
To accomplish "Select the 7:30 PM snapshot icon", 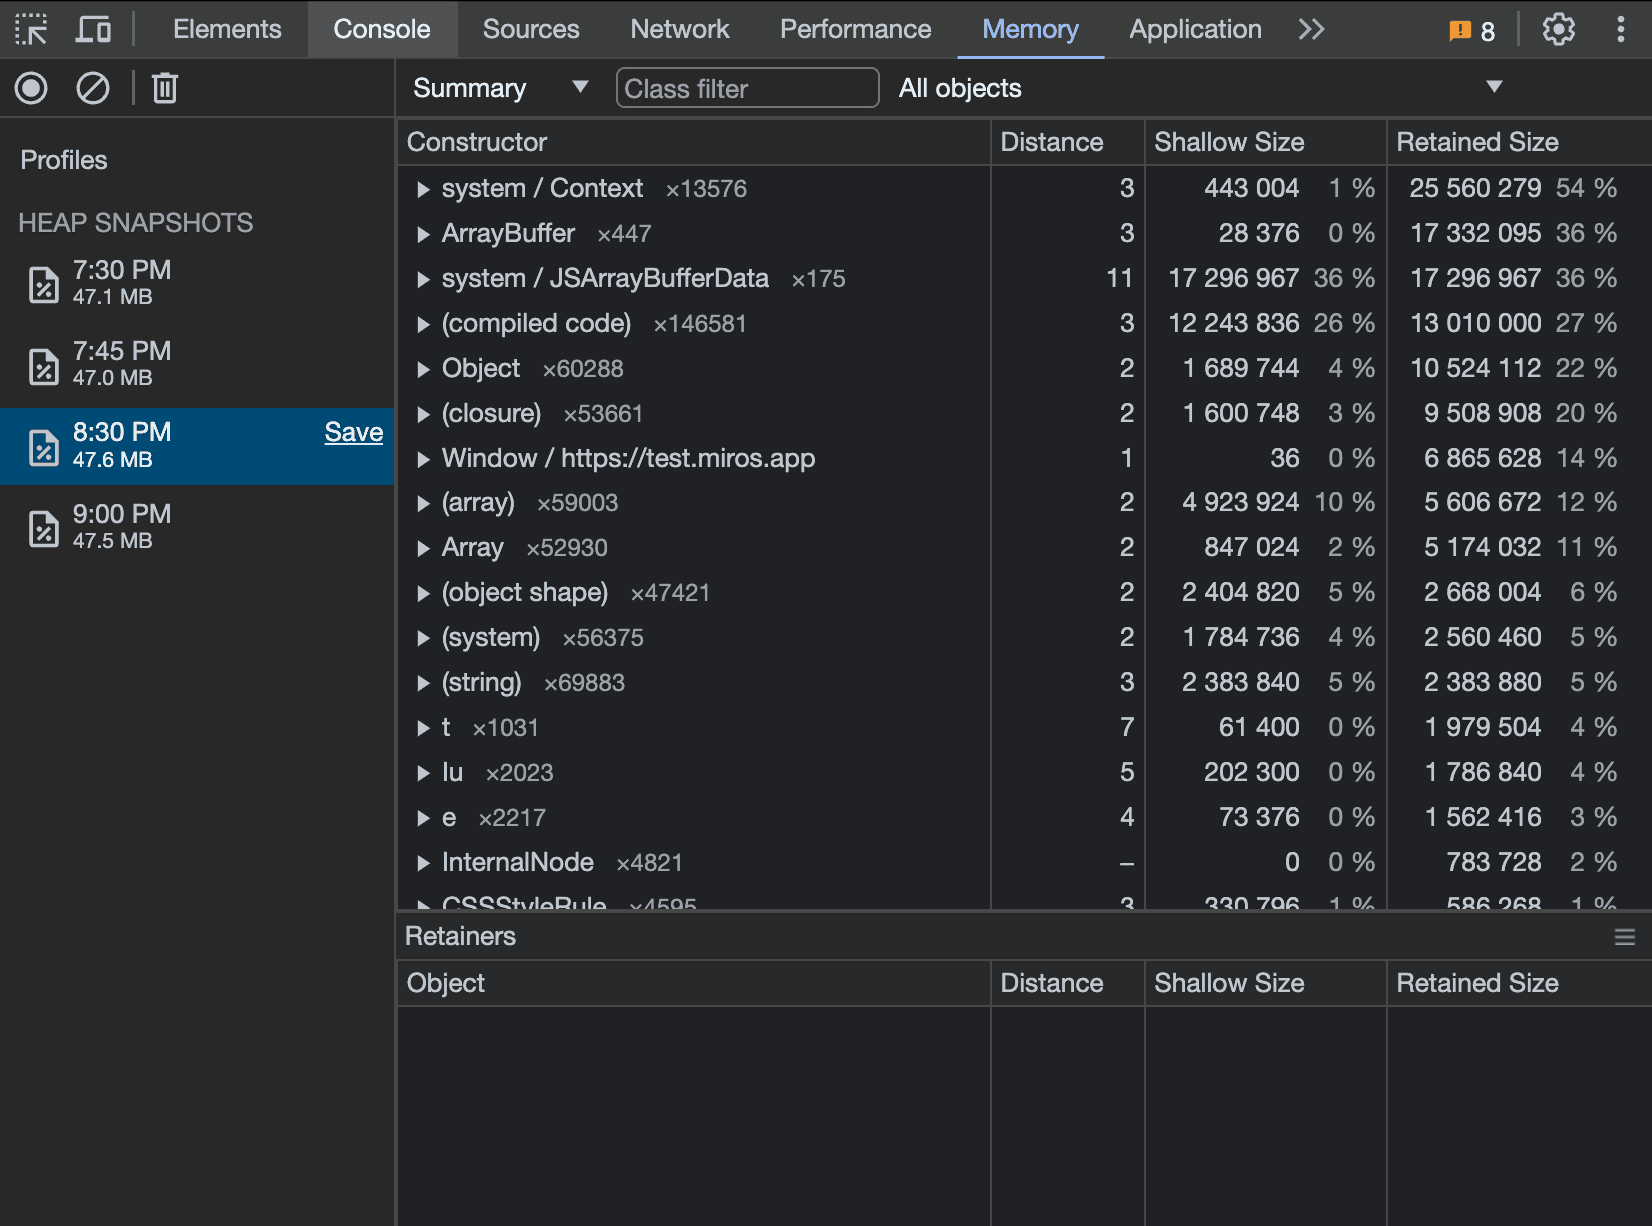I will (43, 284).
